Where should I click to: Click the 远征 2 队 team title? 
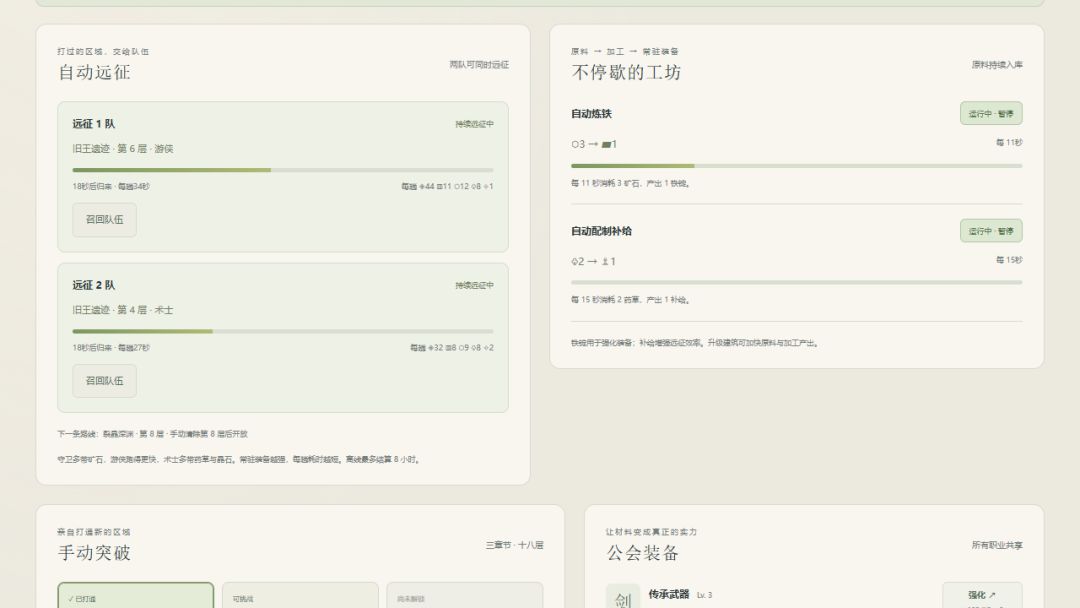pos(94,285)
